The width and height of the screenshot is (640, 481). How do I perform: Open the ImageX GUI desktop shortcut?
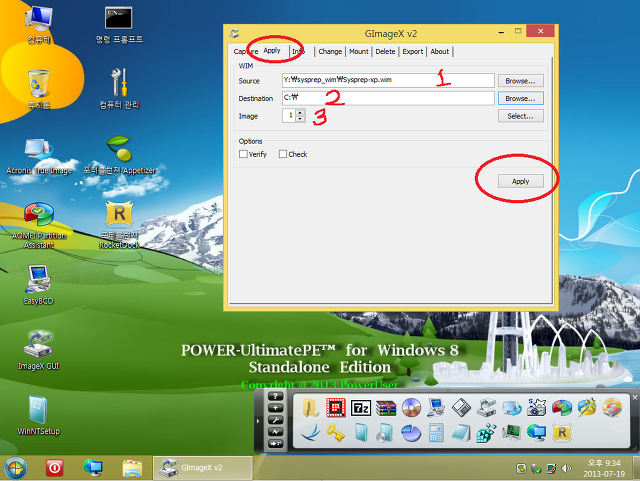(x=39, y=350)
